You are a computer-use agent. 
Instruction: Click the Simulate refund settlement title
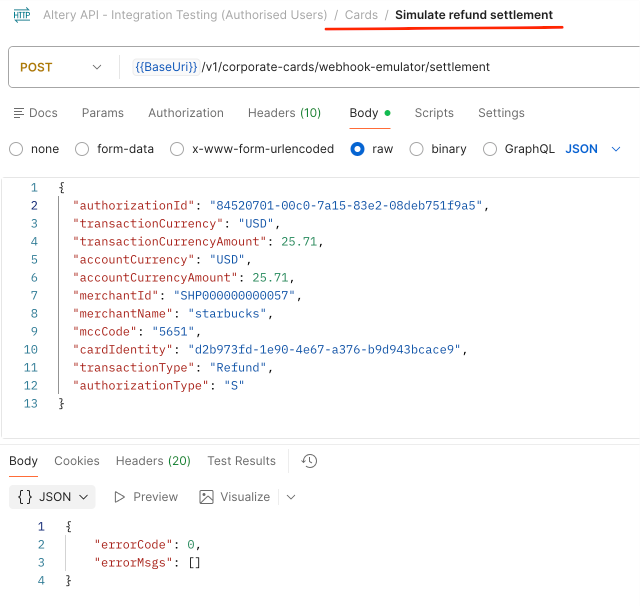(473, 15)
